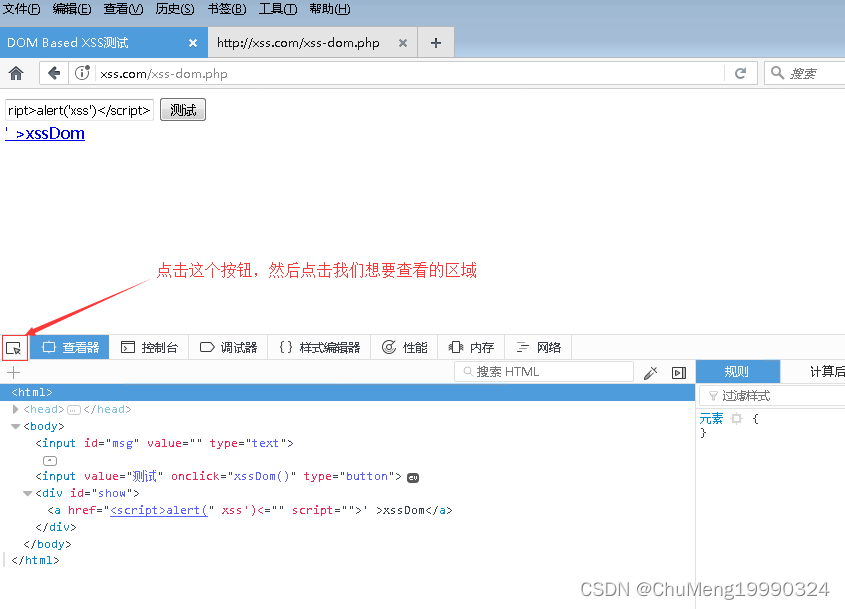The width and height of the screenshot is (845, 609).
Task: Close the xss-dom.php tab
Action: coord(403,43)
